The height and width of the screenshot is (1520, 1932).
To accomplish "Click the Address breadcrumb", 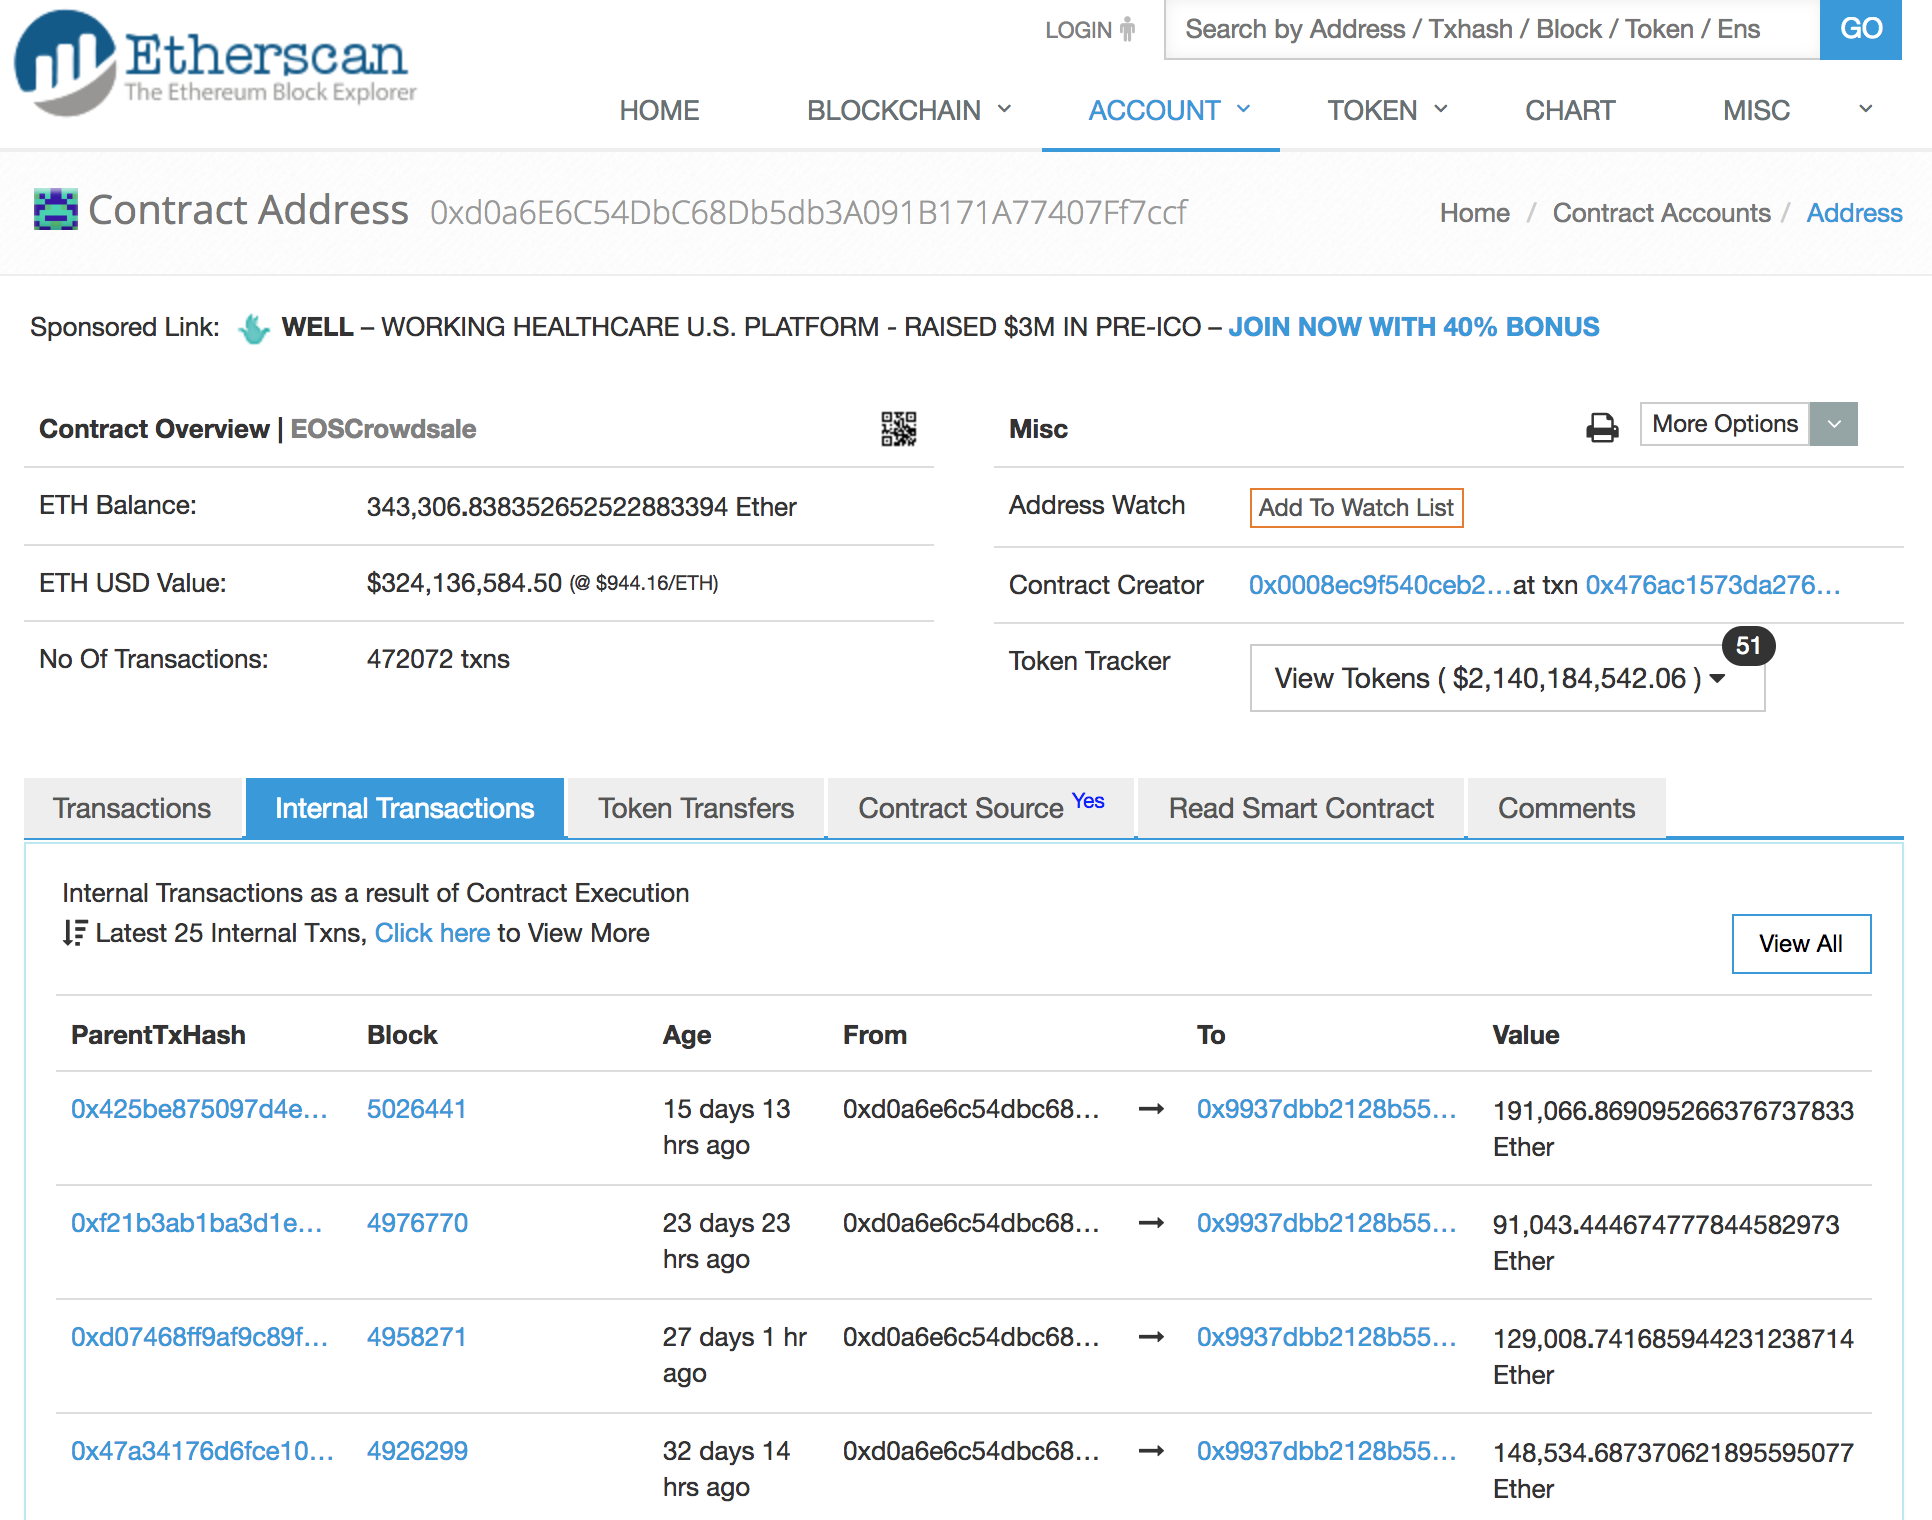I will [x=1854, y=213].
